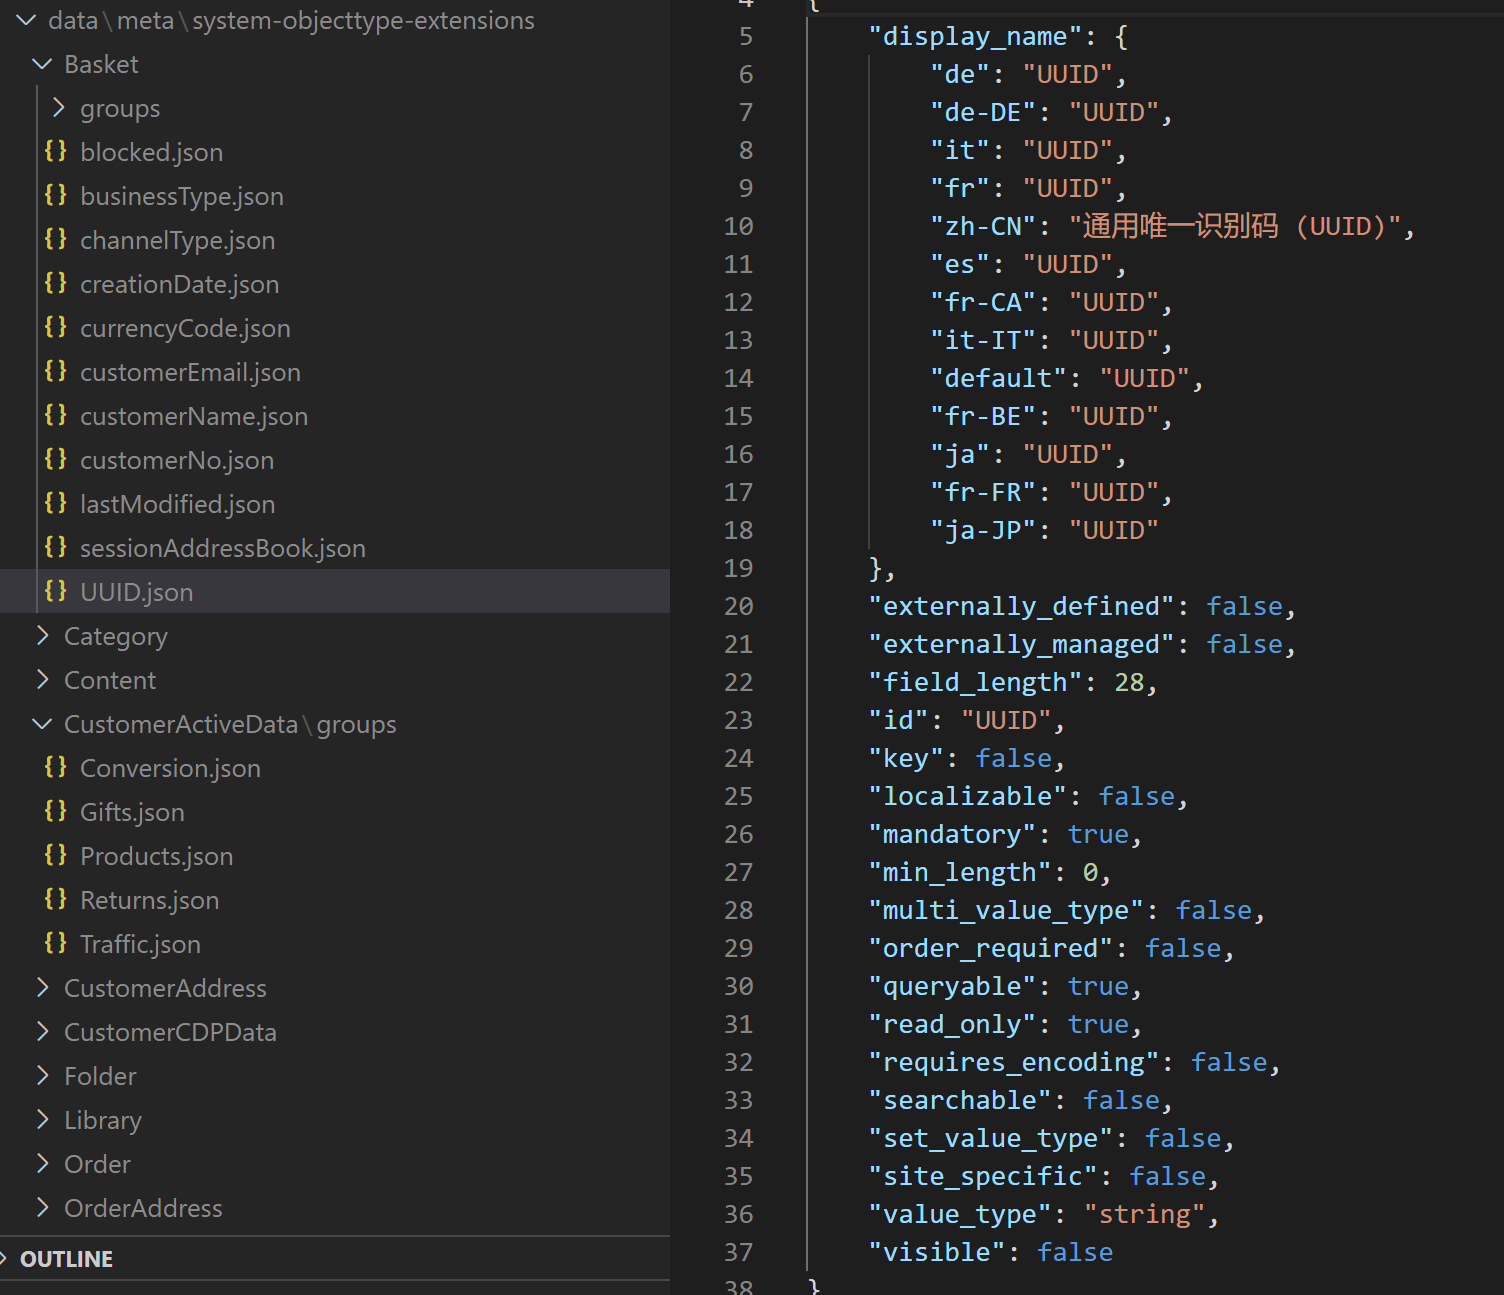Click line number 10 in gutter
This screenshot has width=1504, height=1295.
pyautogui.click(x=738, y=226)
